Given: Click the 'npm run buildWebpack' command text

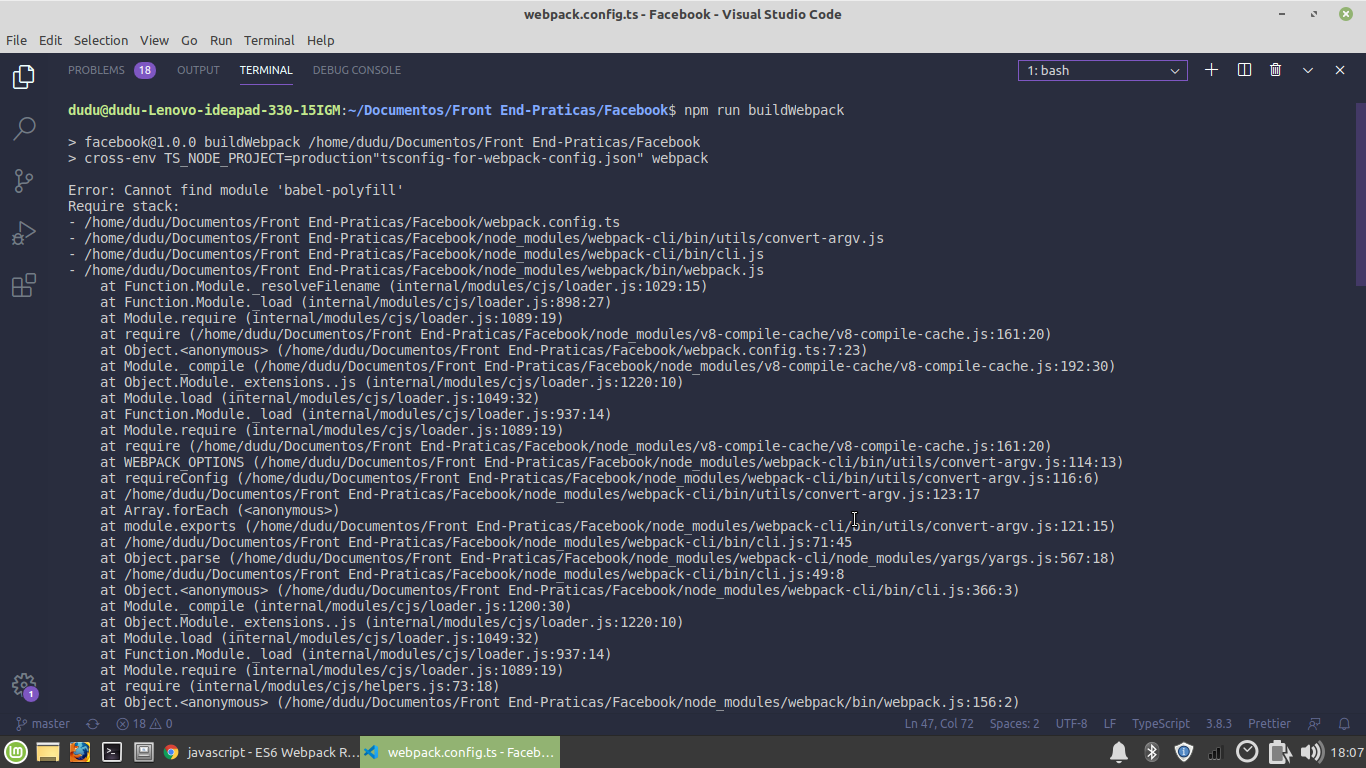Looking at the screenshot, I should pos(764,110).
